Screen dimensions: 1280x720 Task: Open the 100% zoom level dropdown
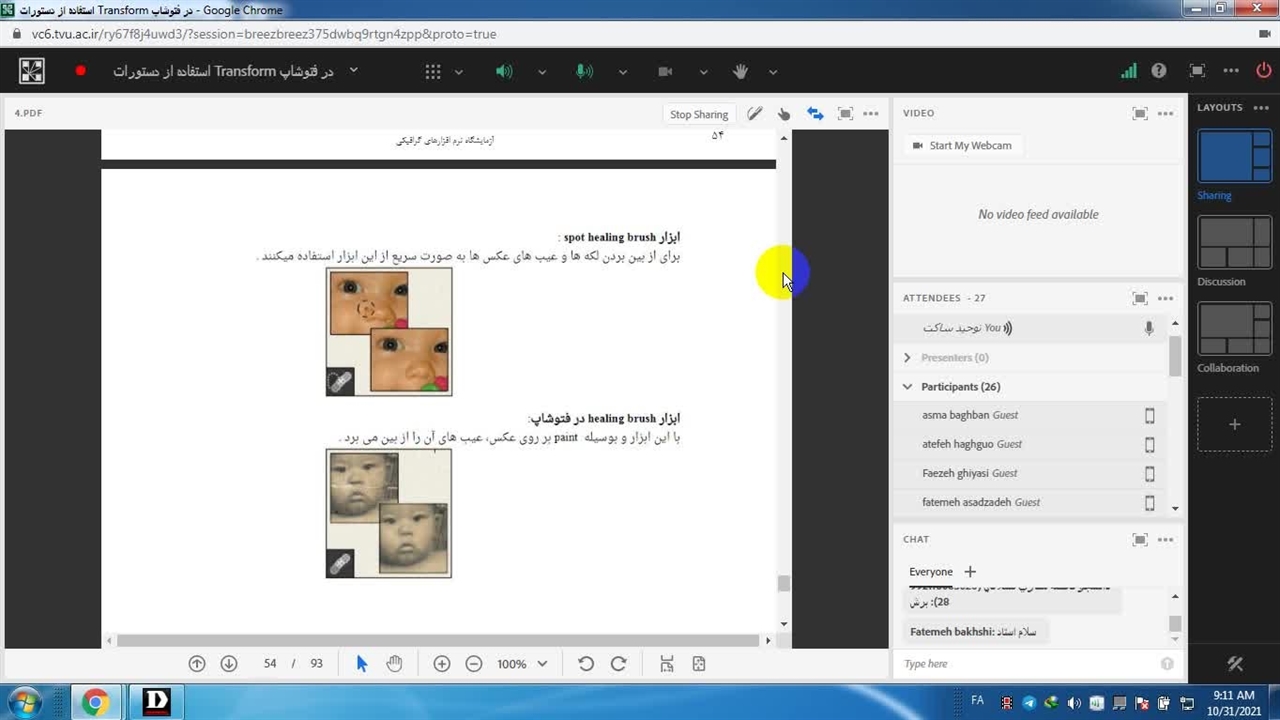(x=523, y=664)
